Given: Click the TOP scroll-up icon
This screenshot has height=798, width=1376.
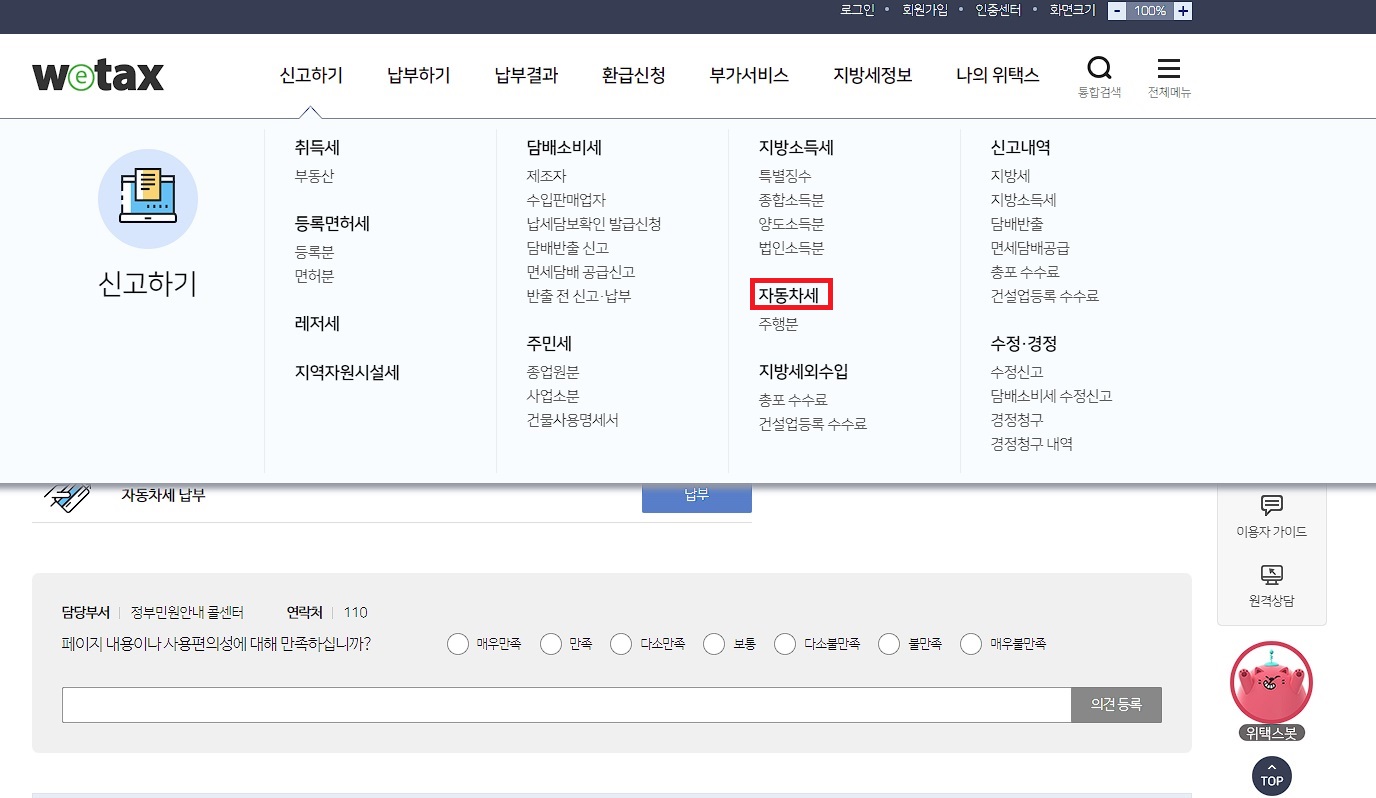Looking at the screenshot, I should (x=1271, y=775).
